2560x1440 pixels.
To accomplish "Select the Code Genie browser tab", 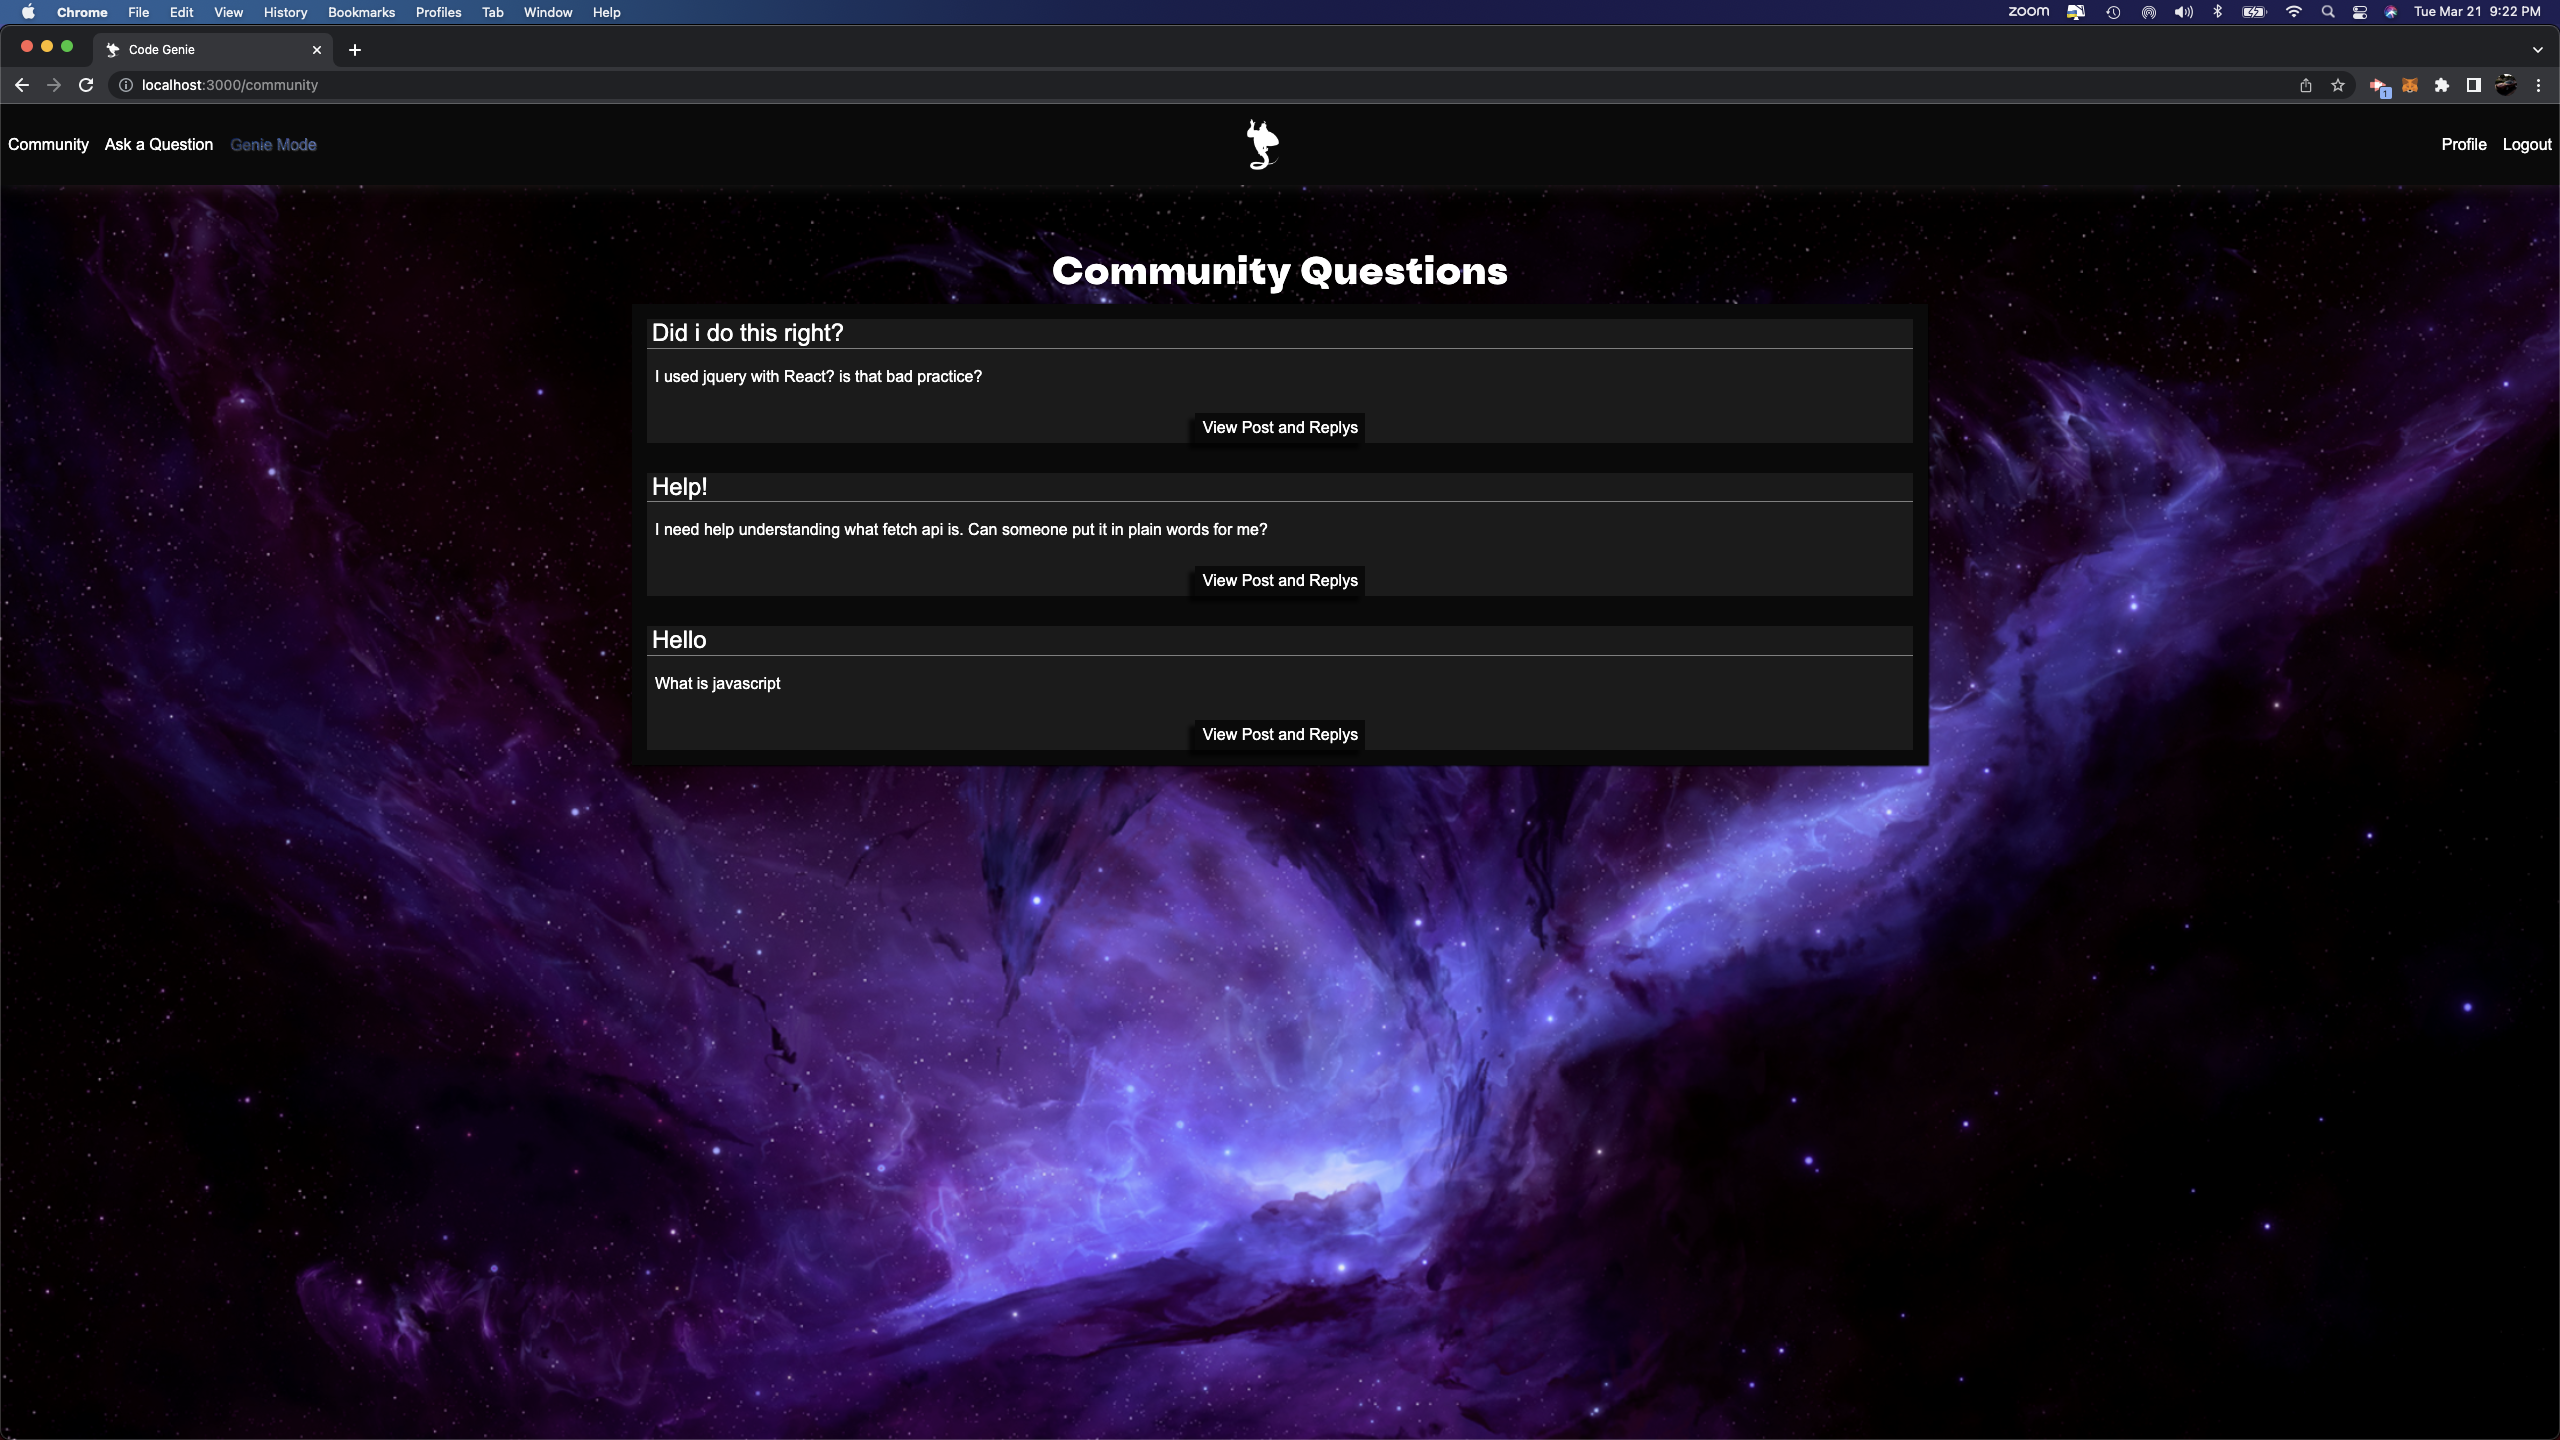I will tap(212, 49).
